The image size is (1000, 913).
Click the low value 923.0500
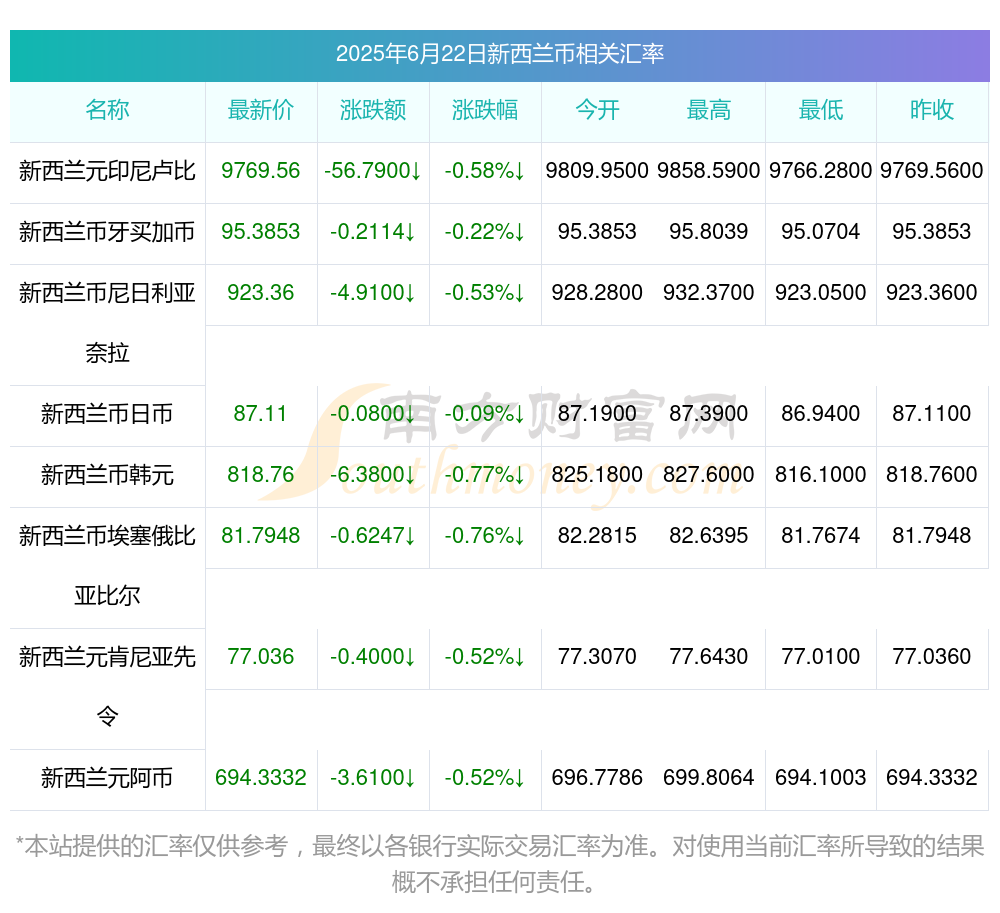pyautogui.click(x=821, y=293)
